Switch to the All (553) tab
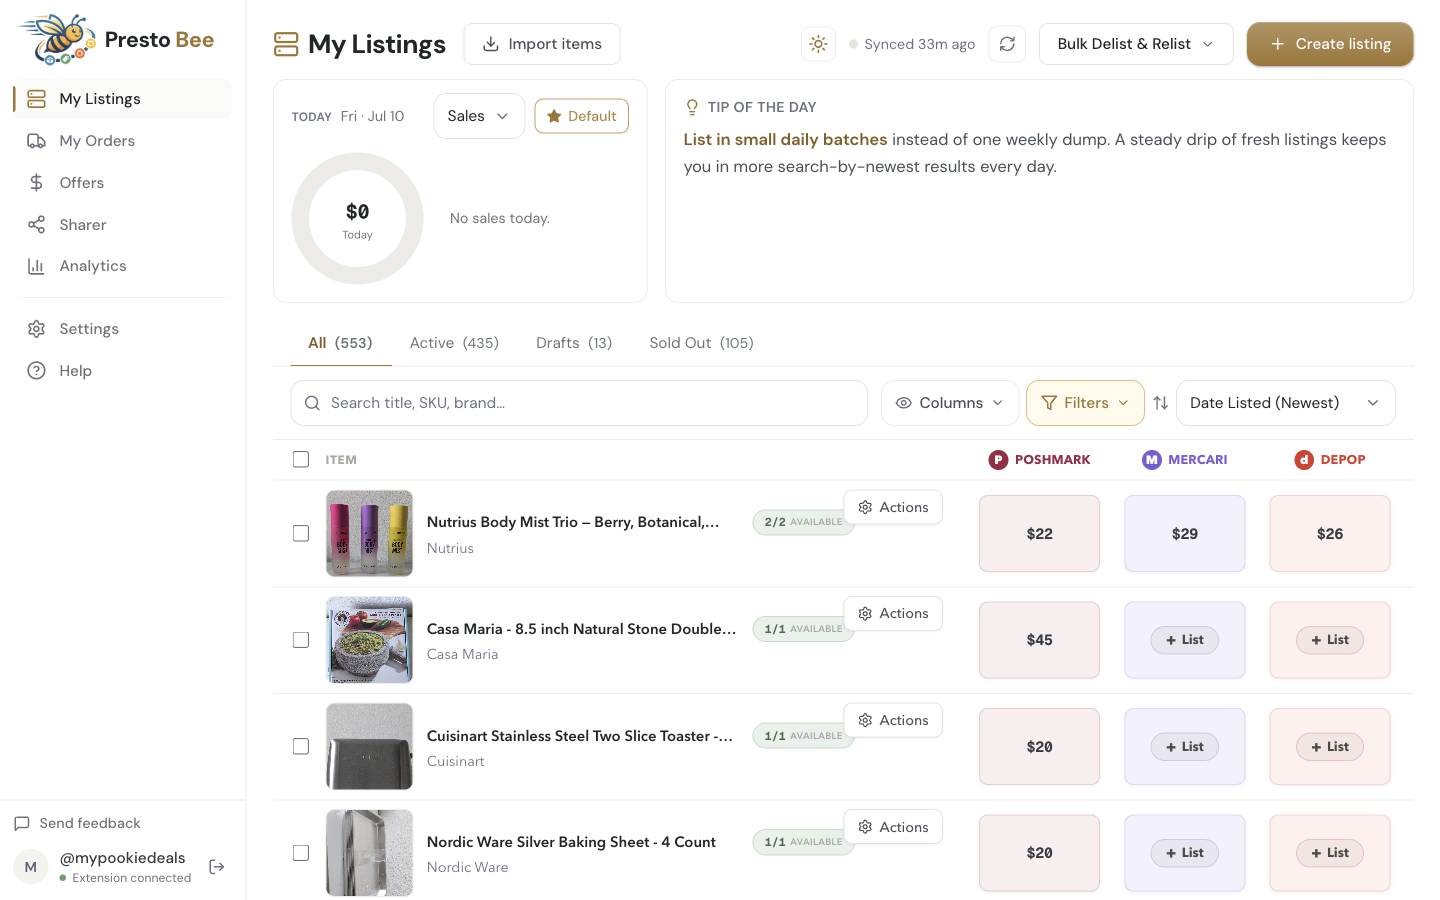The image size is (1440, 900). pyautogui.click(x=340, y=343)
